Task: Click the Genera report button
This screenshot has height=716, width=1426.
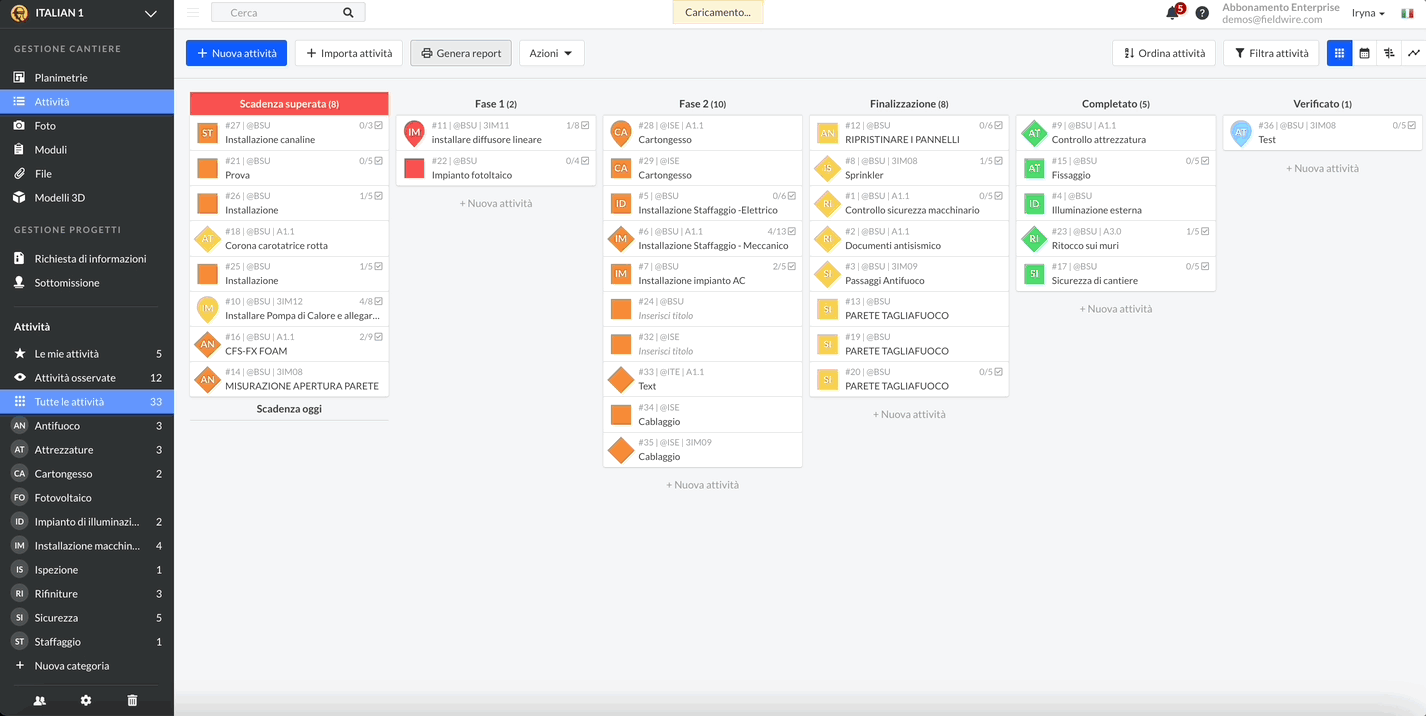Action: (461, 53)
